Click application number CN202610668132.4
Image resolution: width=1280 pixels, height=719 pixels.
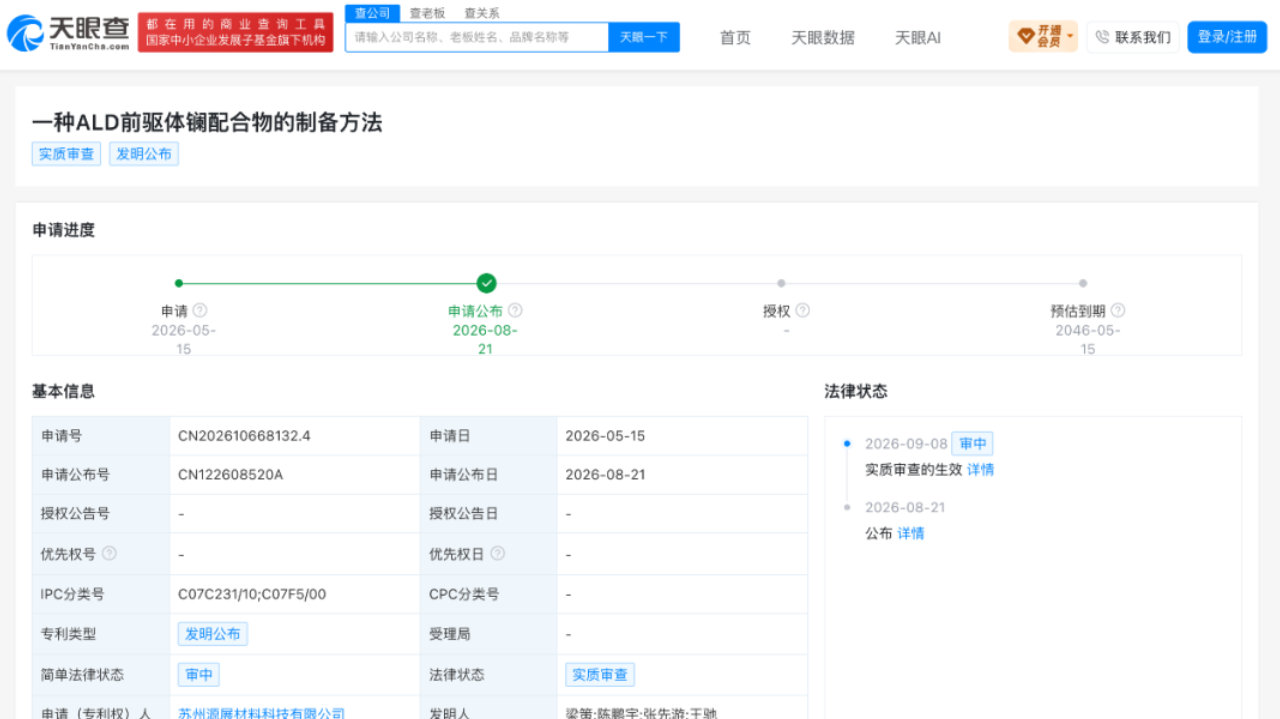[244, 436]
